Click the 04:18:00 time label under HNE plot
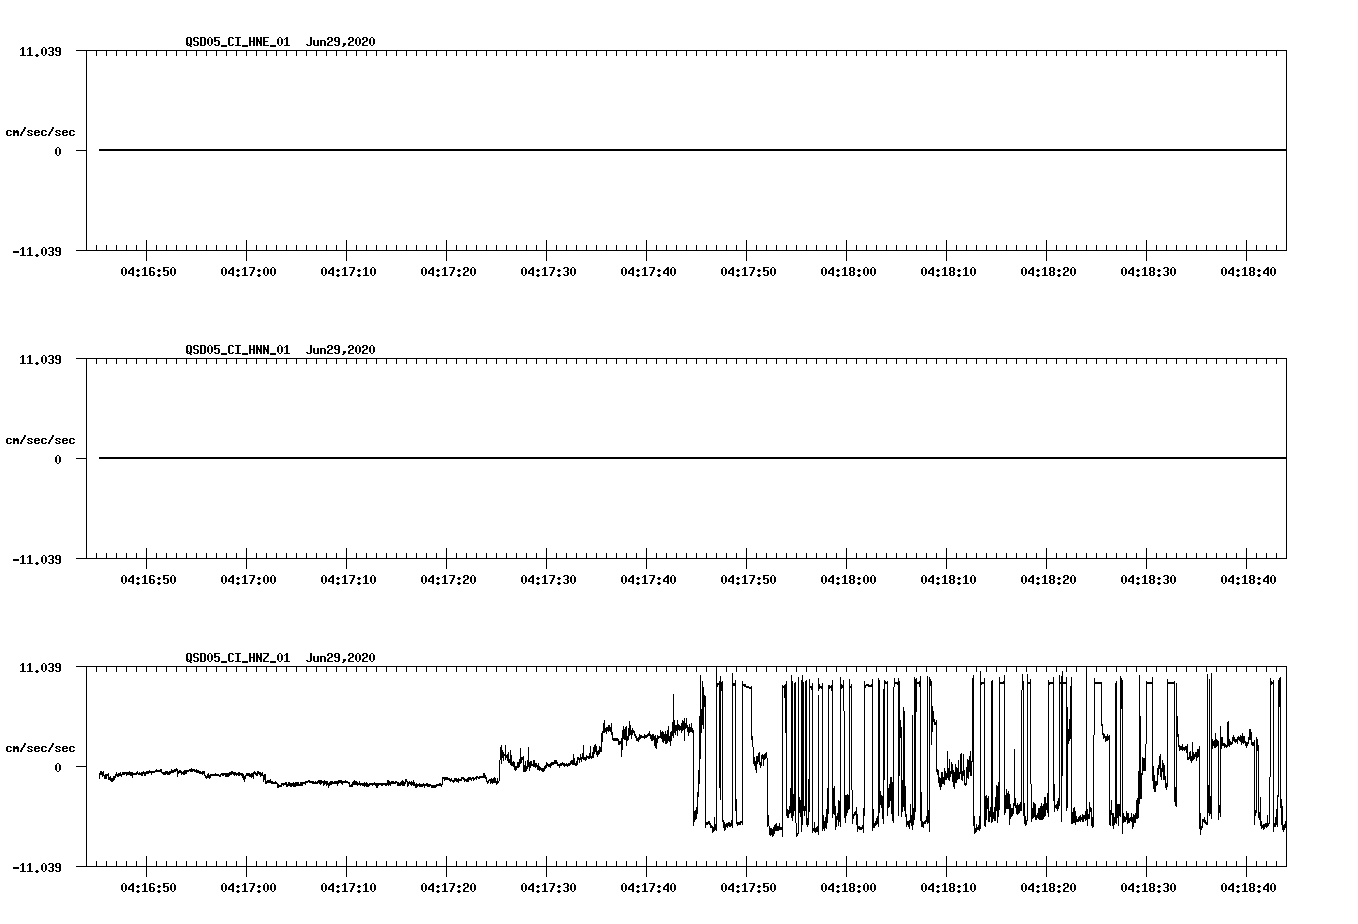 848,272
